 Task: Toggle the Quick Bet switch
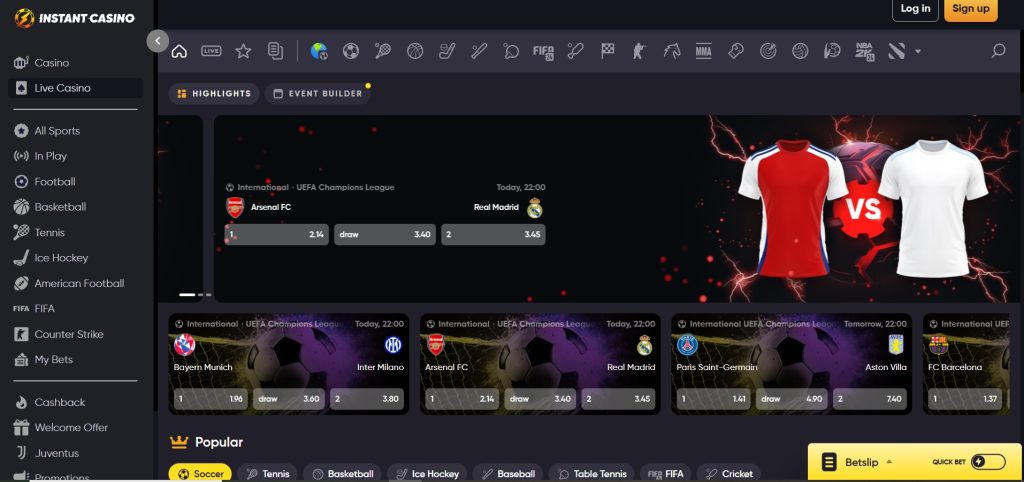[x=987, y=462]
